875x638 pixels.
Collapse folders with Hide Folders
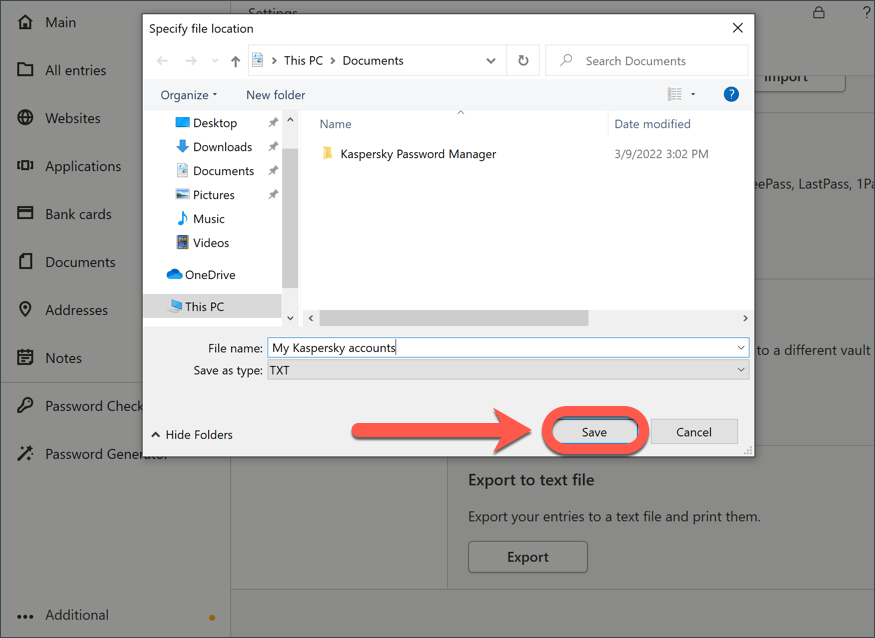pos(192,434)
